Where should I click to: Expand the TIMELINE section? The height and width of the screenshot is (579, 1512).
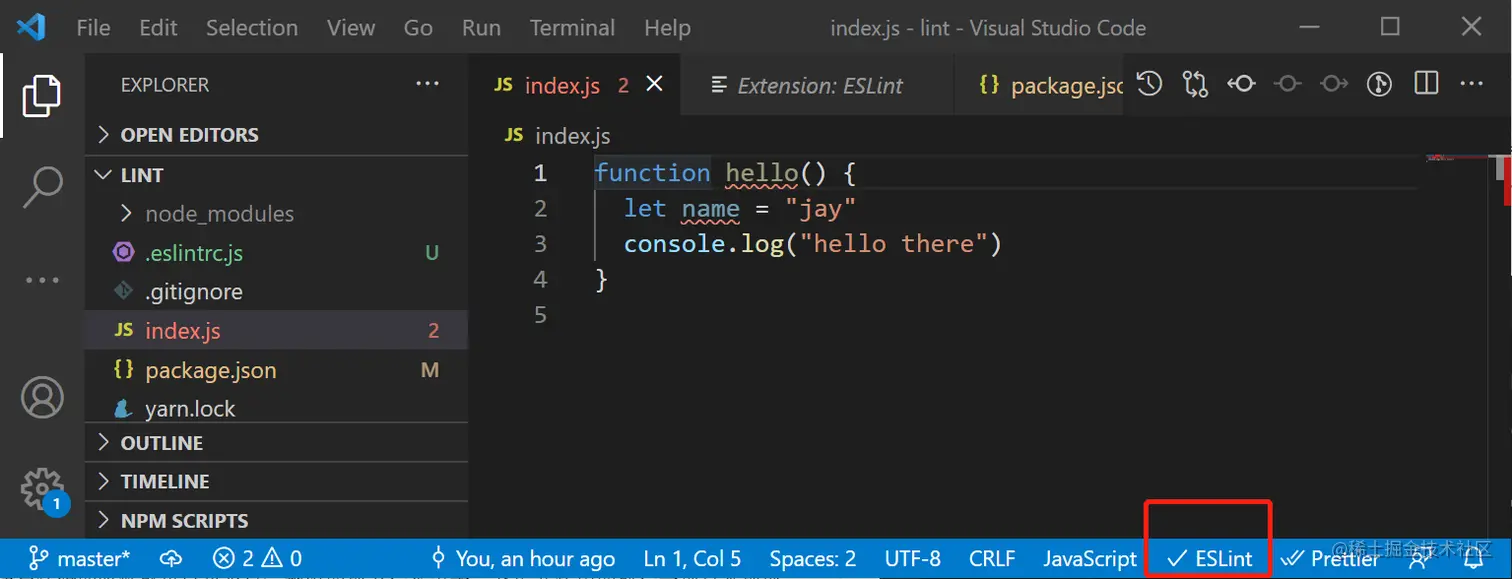(277, 482)
